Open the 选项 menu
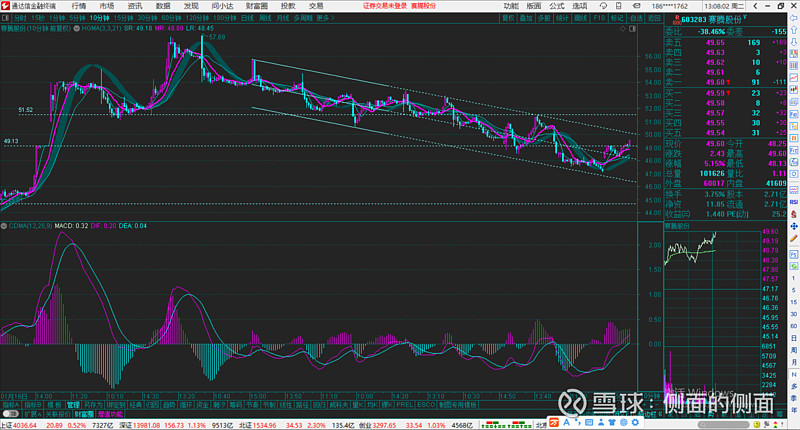Image resolution: width=800 pixels, height=430 pixels. click(x=580, y=6)
